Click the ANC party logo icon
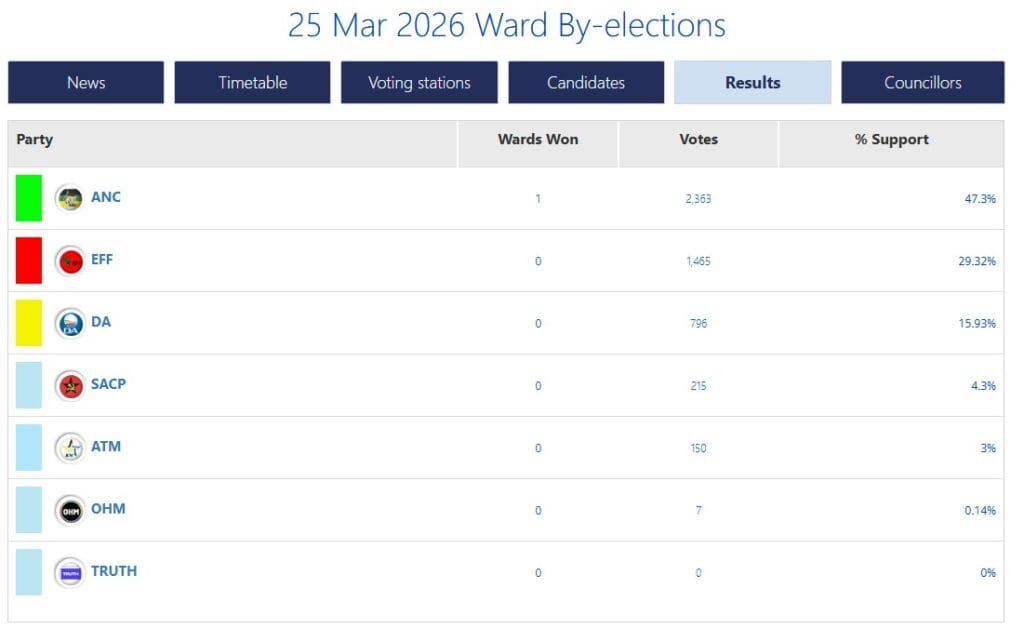Screen dimensions: 1024x629 70,198
